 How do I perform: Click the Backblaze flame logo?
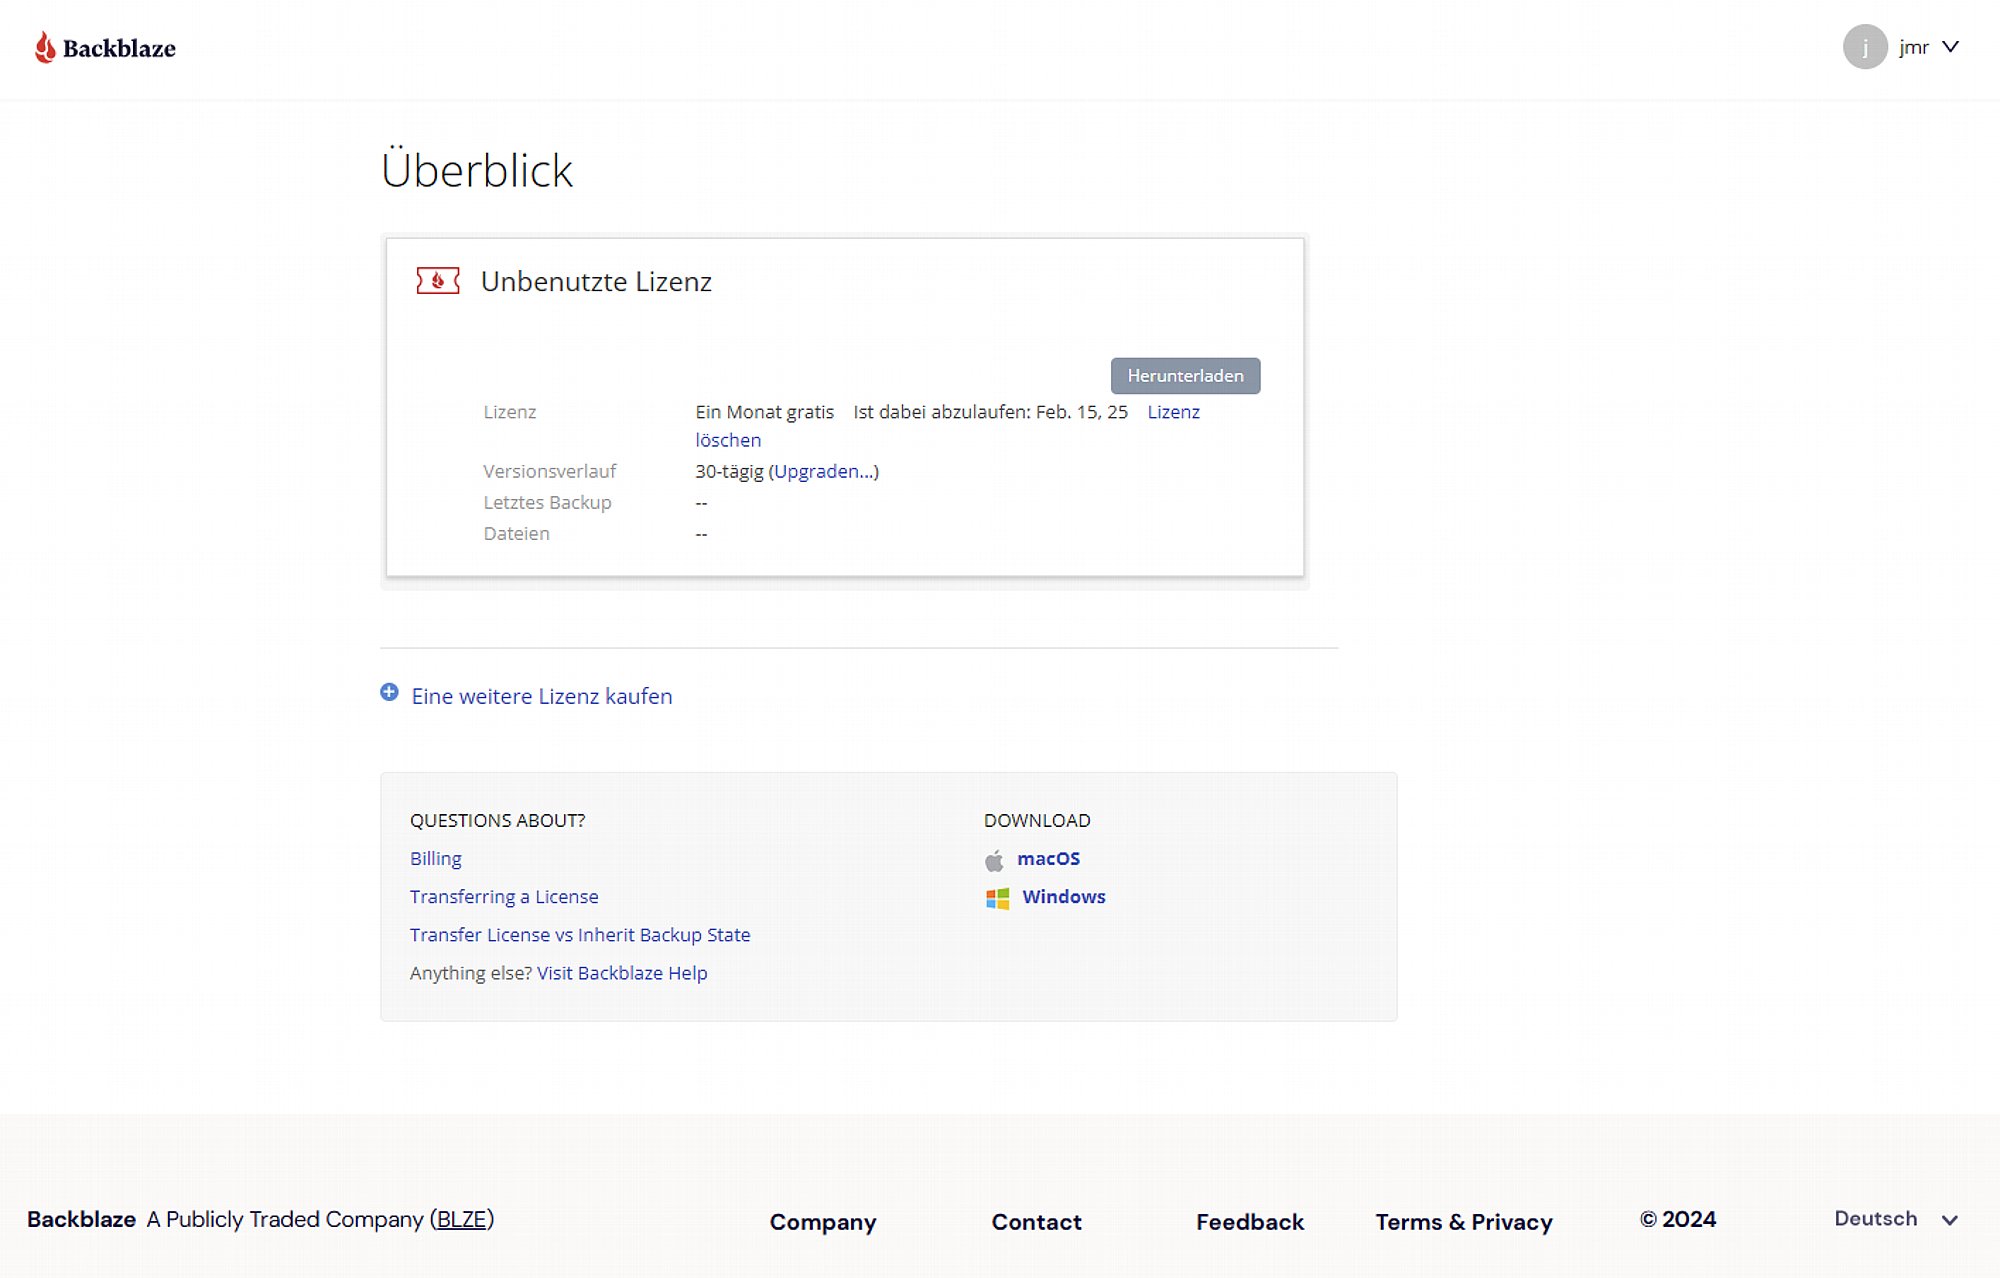[45, 47]
